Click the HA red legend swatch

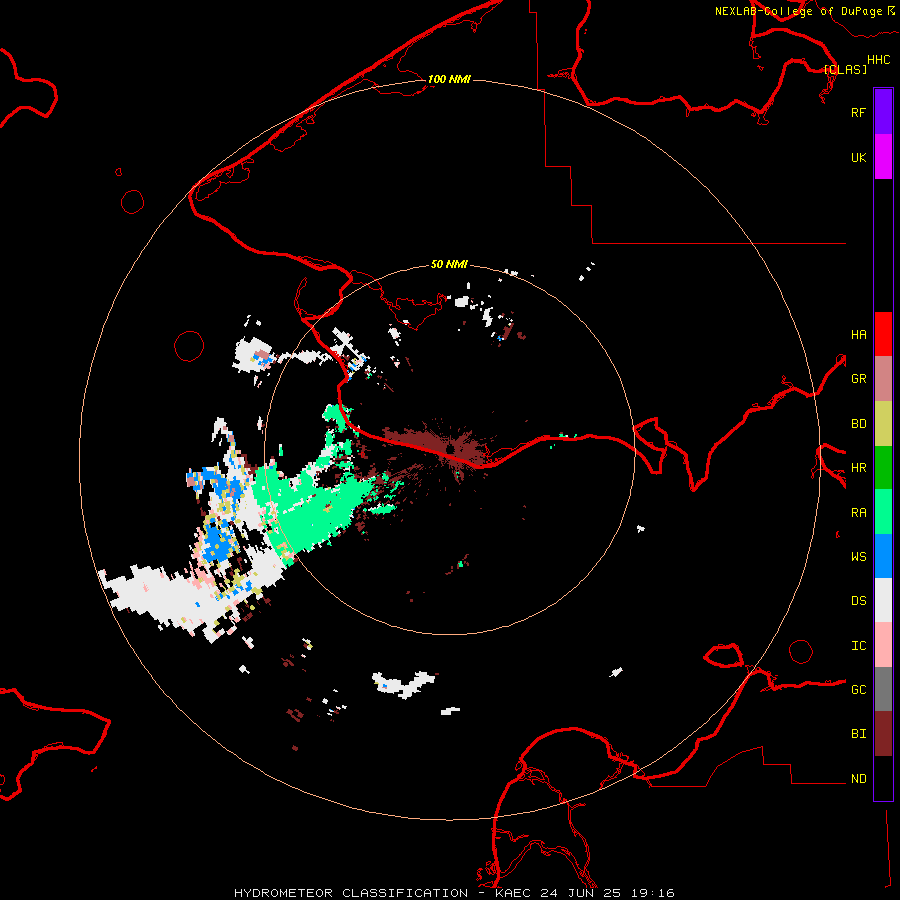(x=883, y=334)
